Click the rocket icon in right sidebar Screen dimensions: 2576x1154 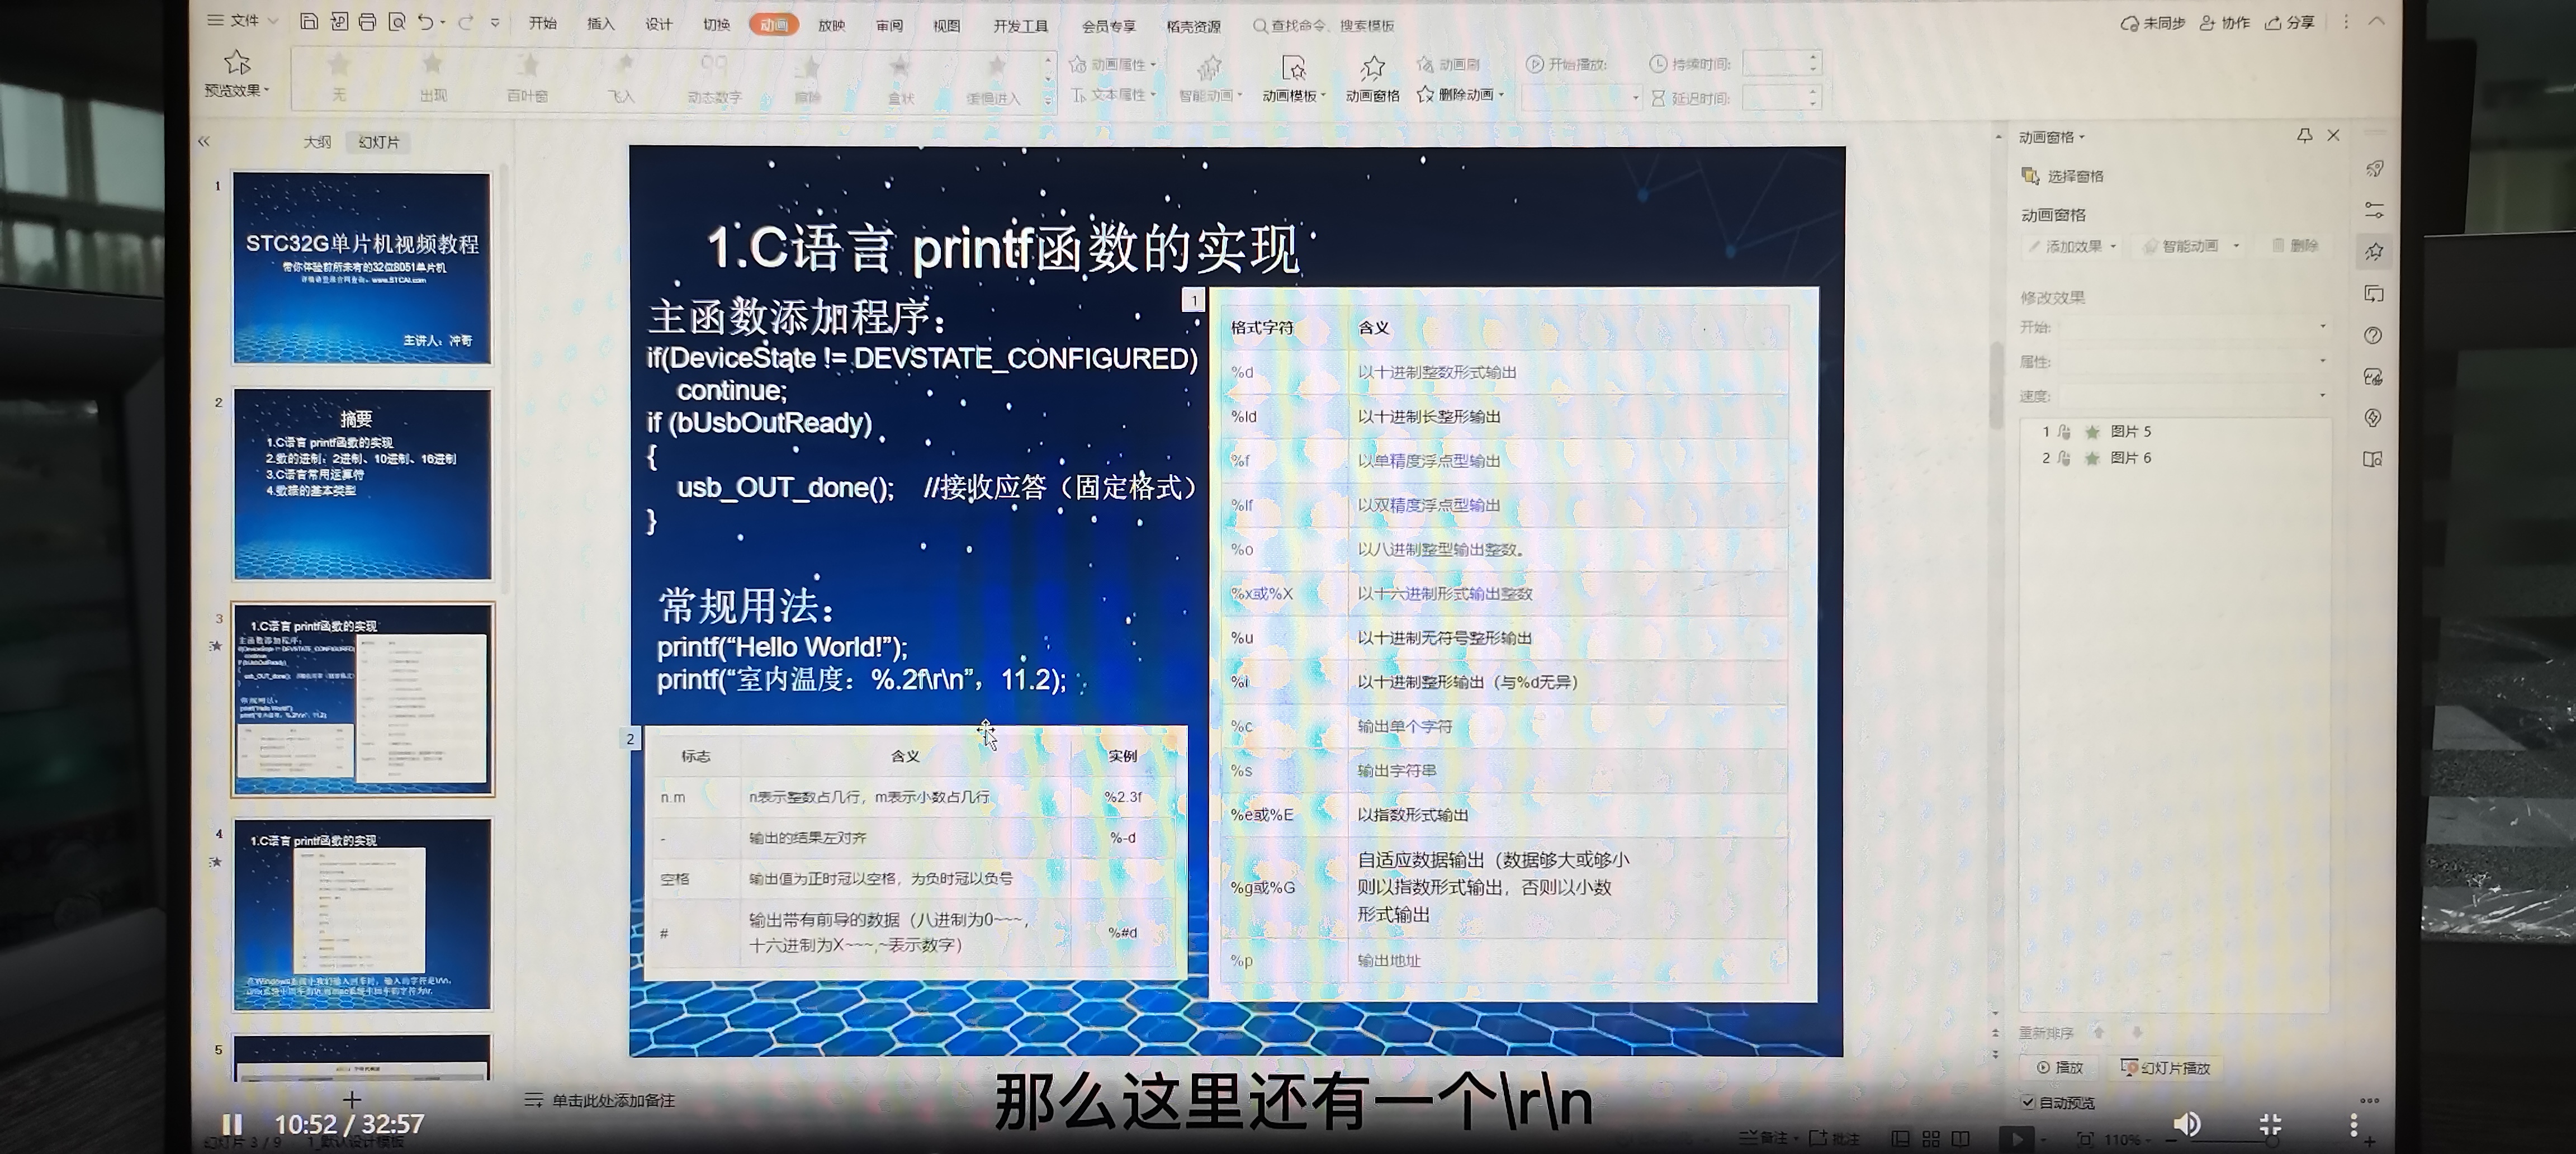pos(2374,169)
